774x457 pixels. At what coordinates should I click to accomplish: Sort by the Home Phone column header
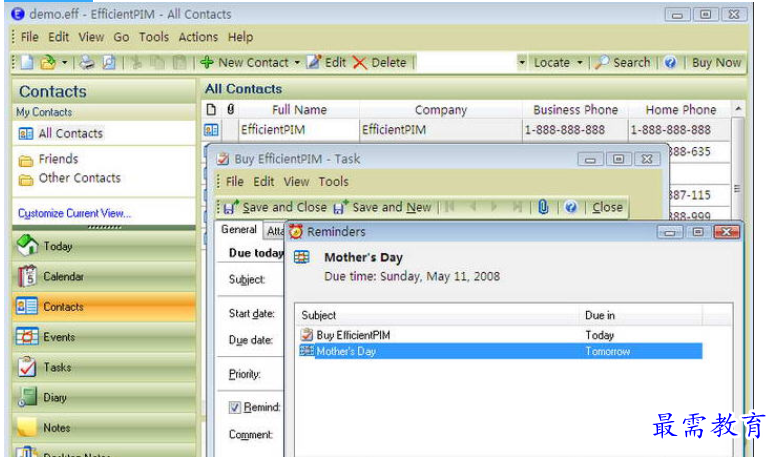[x=681, y=110]
